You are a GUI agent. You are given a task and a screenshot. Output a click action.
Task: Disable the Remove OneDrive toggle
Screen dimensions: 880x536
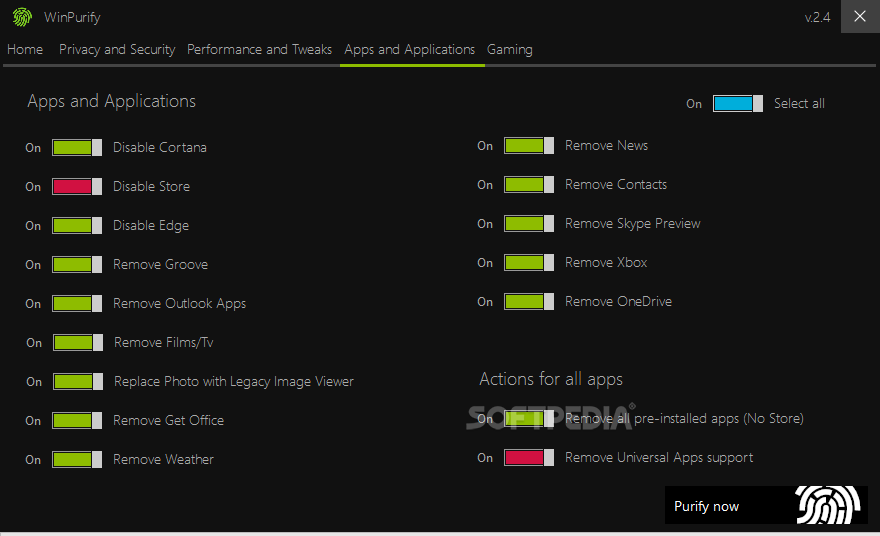529,301
